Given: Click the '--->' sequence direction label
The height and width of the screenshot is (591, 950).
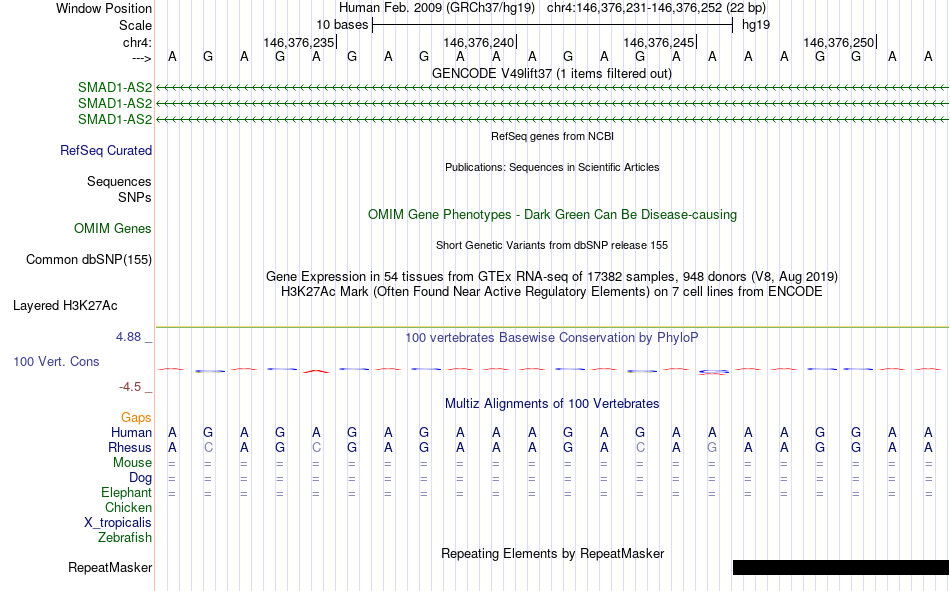Looking at the screenshot, I should [141, 58].
